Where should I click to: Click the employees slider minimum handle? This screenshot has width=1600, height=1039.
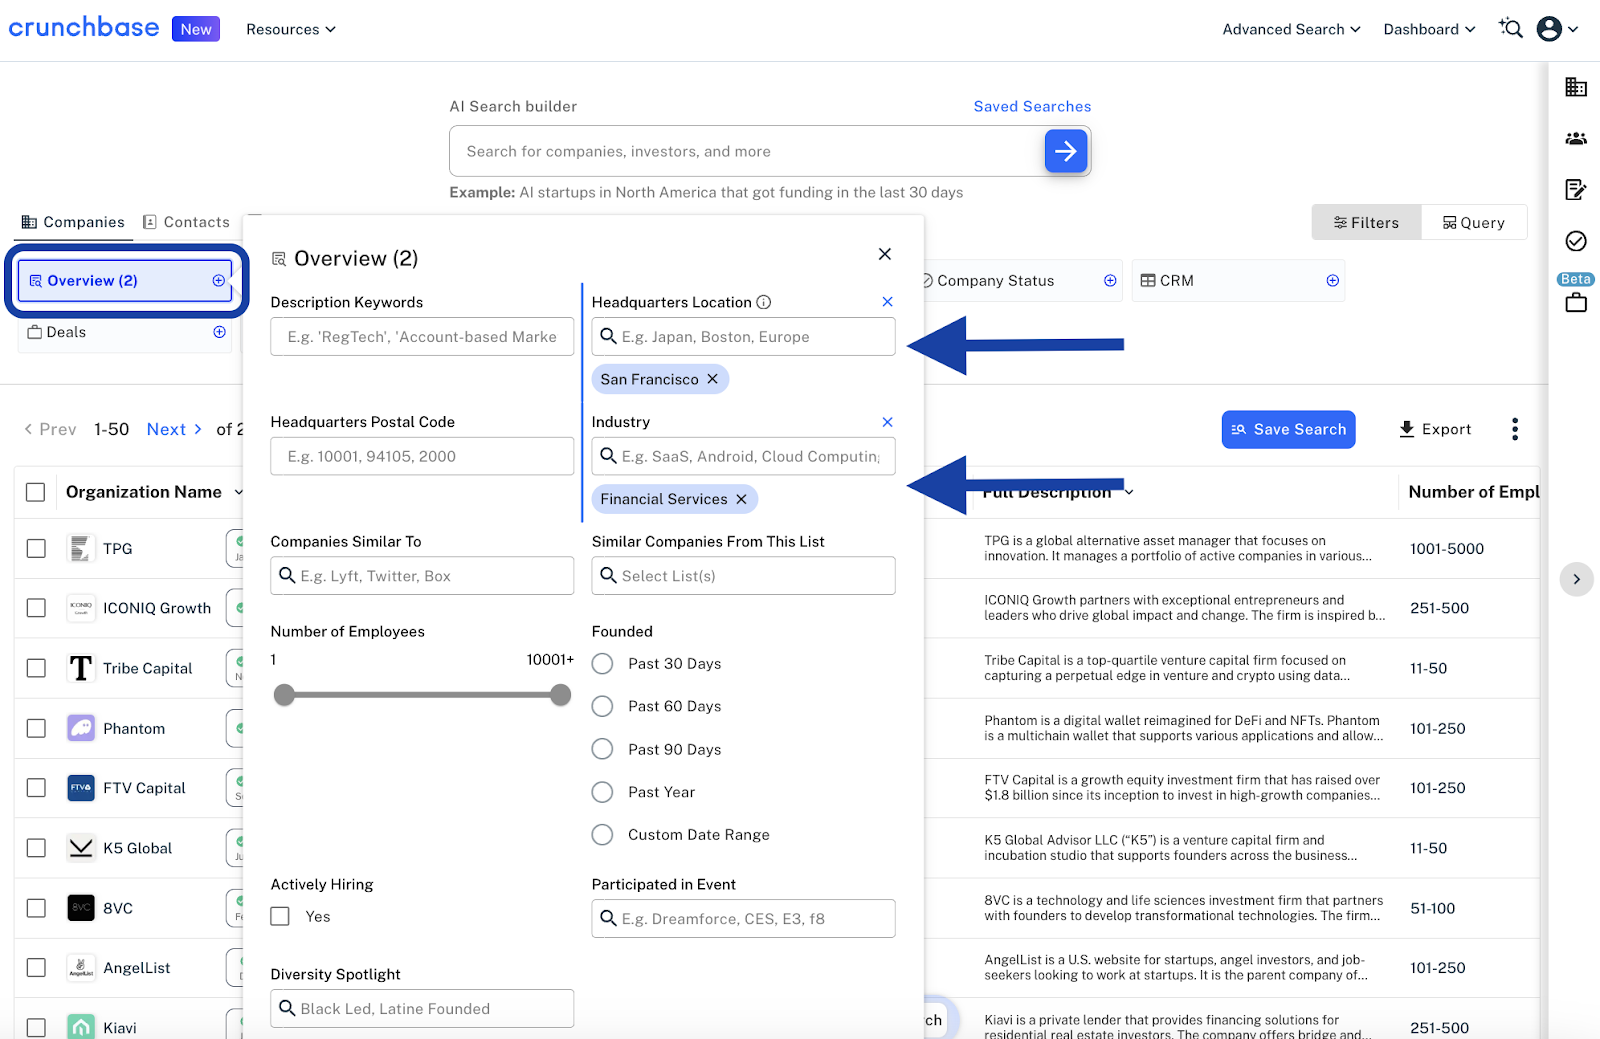pyautogui.click(x=285, y=695)
